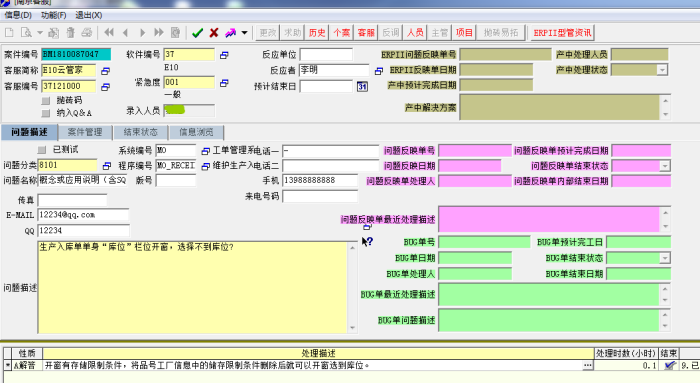700x383 pixels.
Task: Open lookup window icon beside 客服简称 field
Action: tap(105, 71)
